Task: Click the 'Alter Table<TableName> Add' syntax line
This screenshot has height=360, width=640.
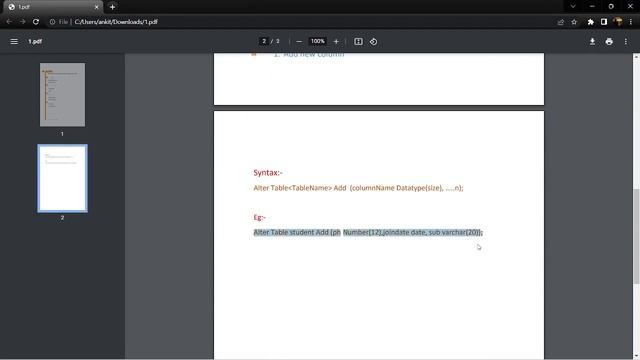Action: click(x=358, y=188)
